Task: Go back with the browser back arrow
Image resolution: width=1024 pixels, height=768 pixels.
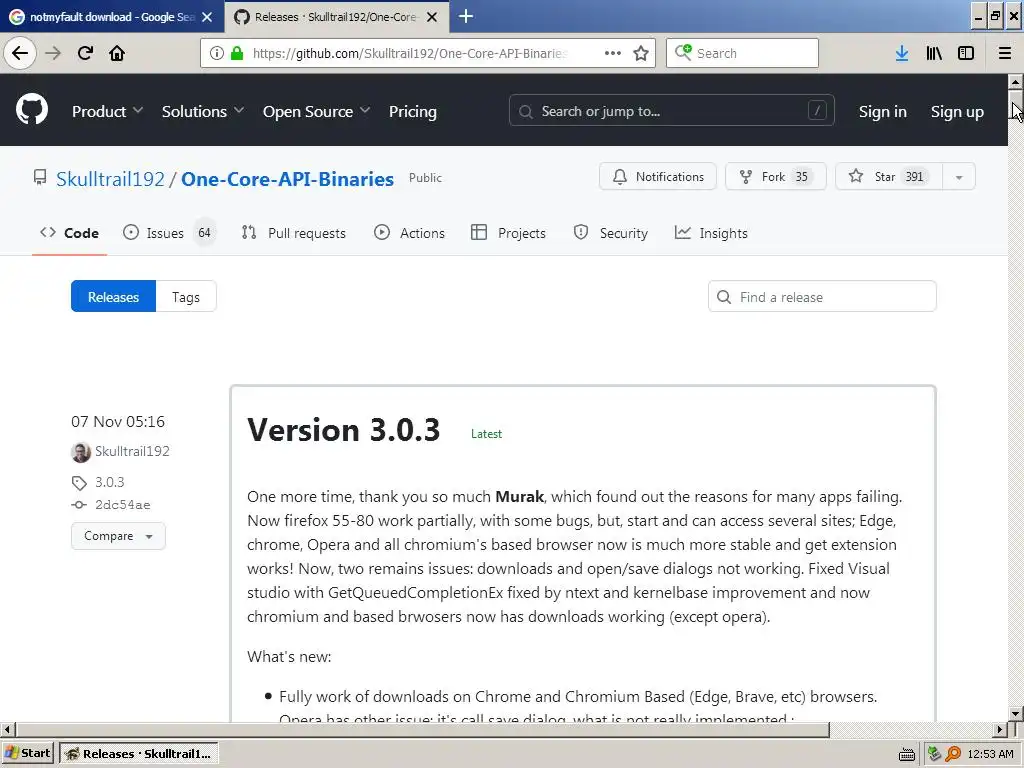Action: pos(20,53)
